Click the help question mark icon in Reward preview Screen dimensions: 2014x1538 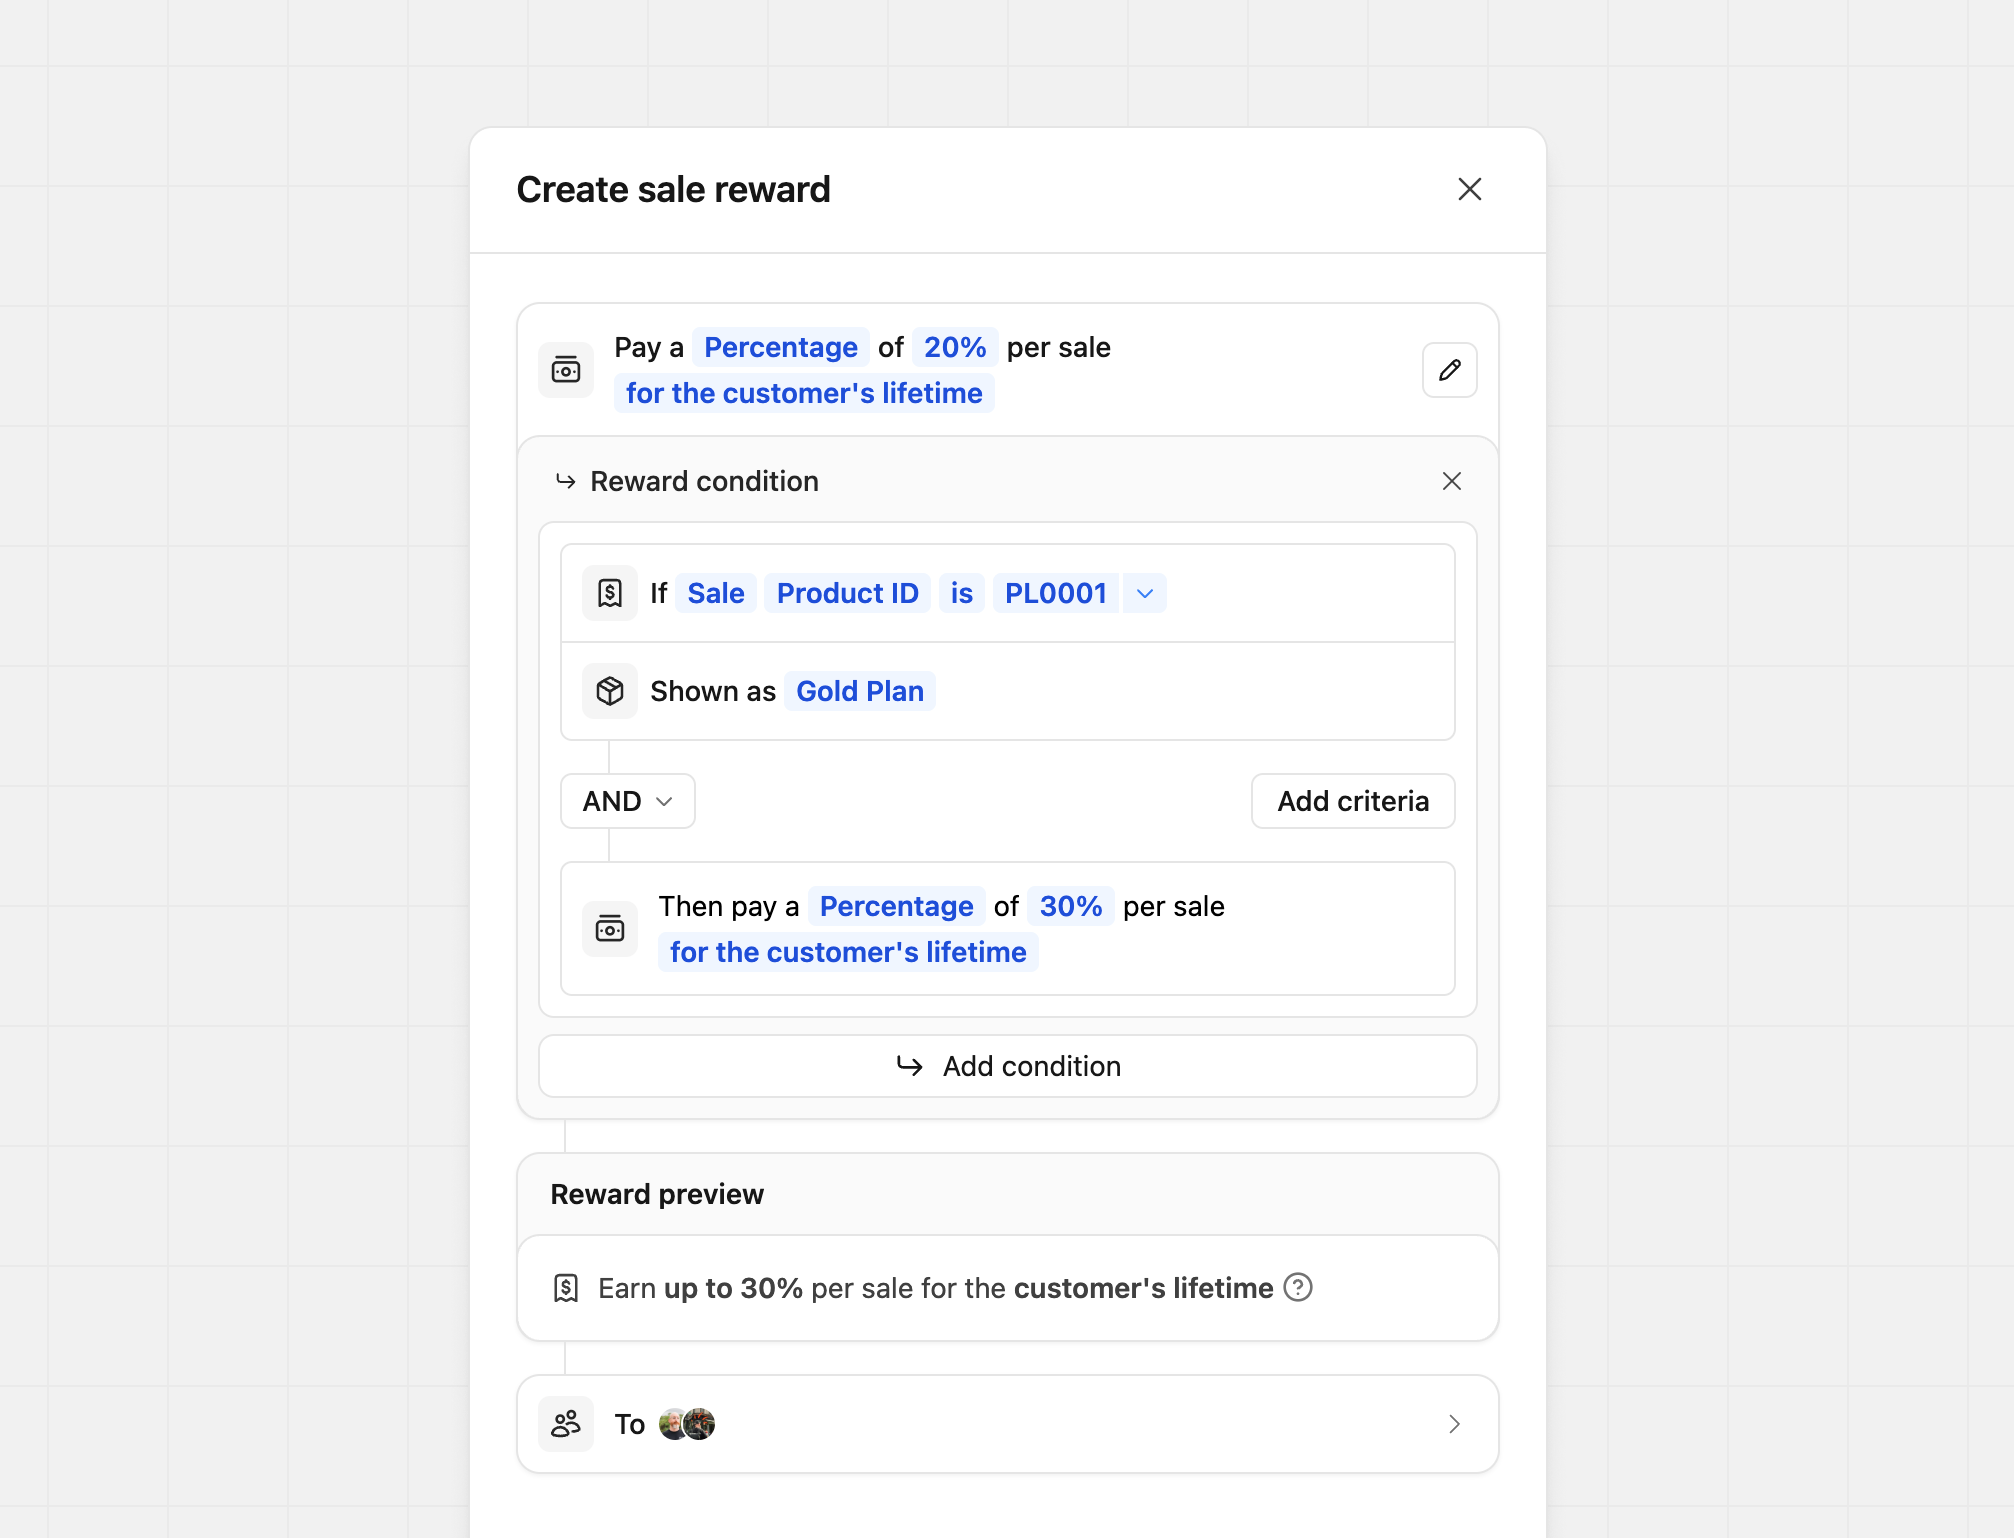(x=1298, y=1287)
